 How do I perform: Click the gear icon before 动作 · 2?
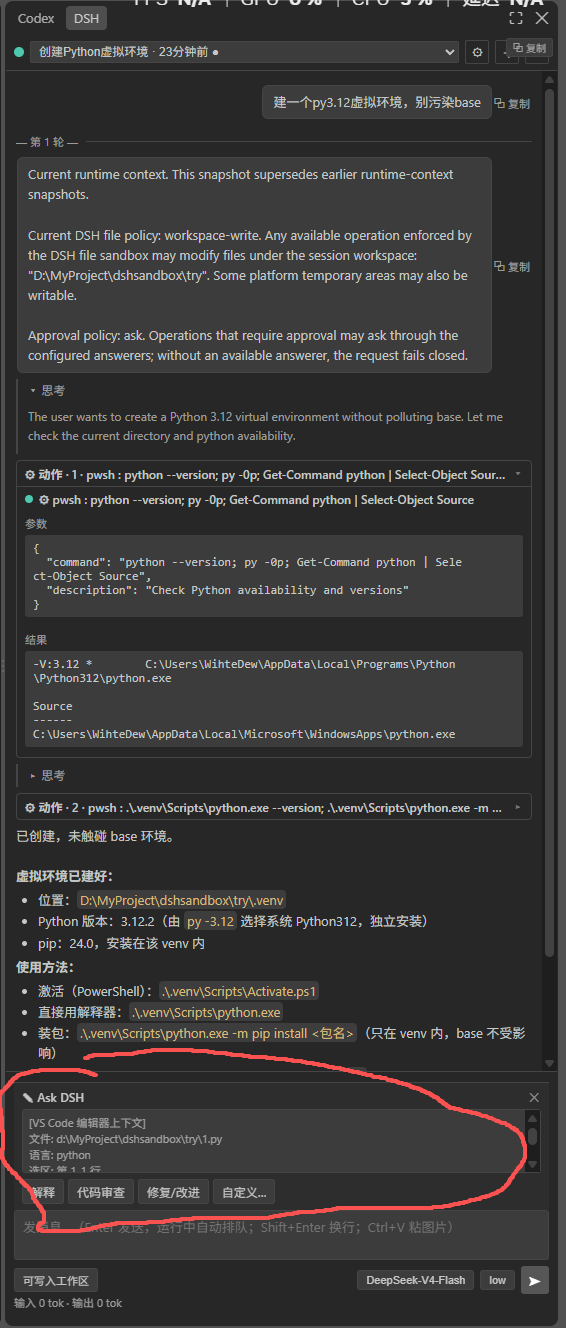tap(30, 806)
